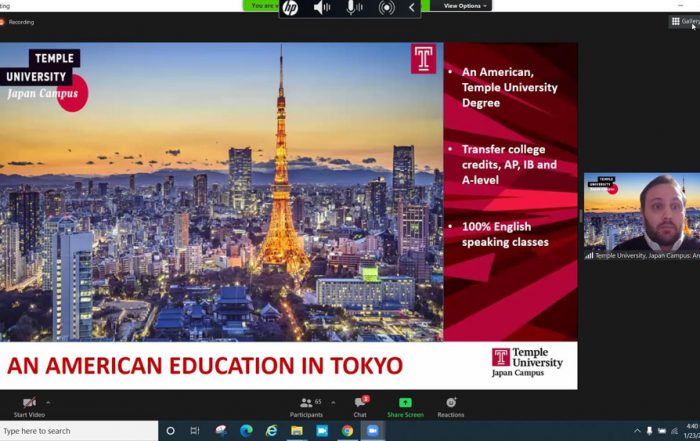Open the Chat panel

pyautogui.click(x=360, y=408)
